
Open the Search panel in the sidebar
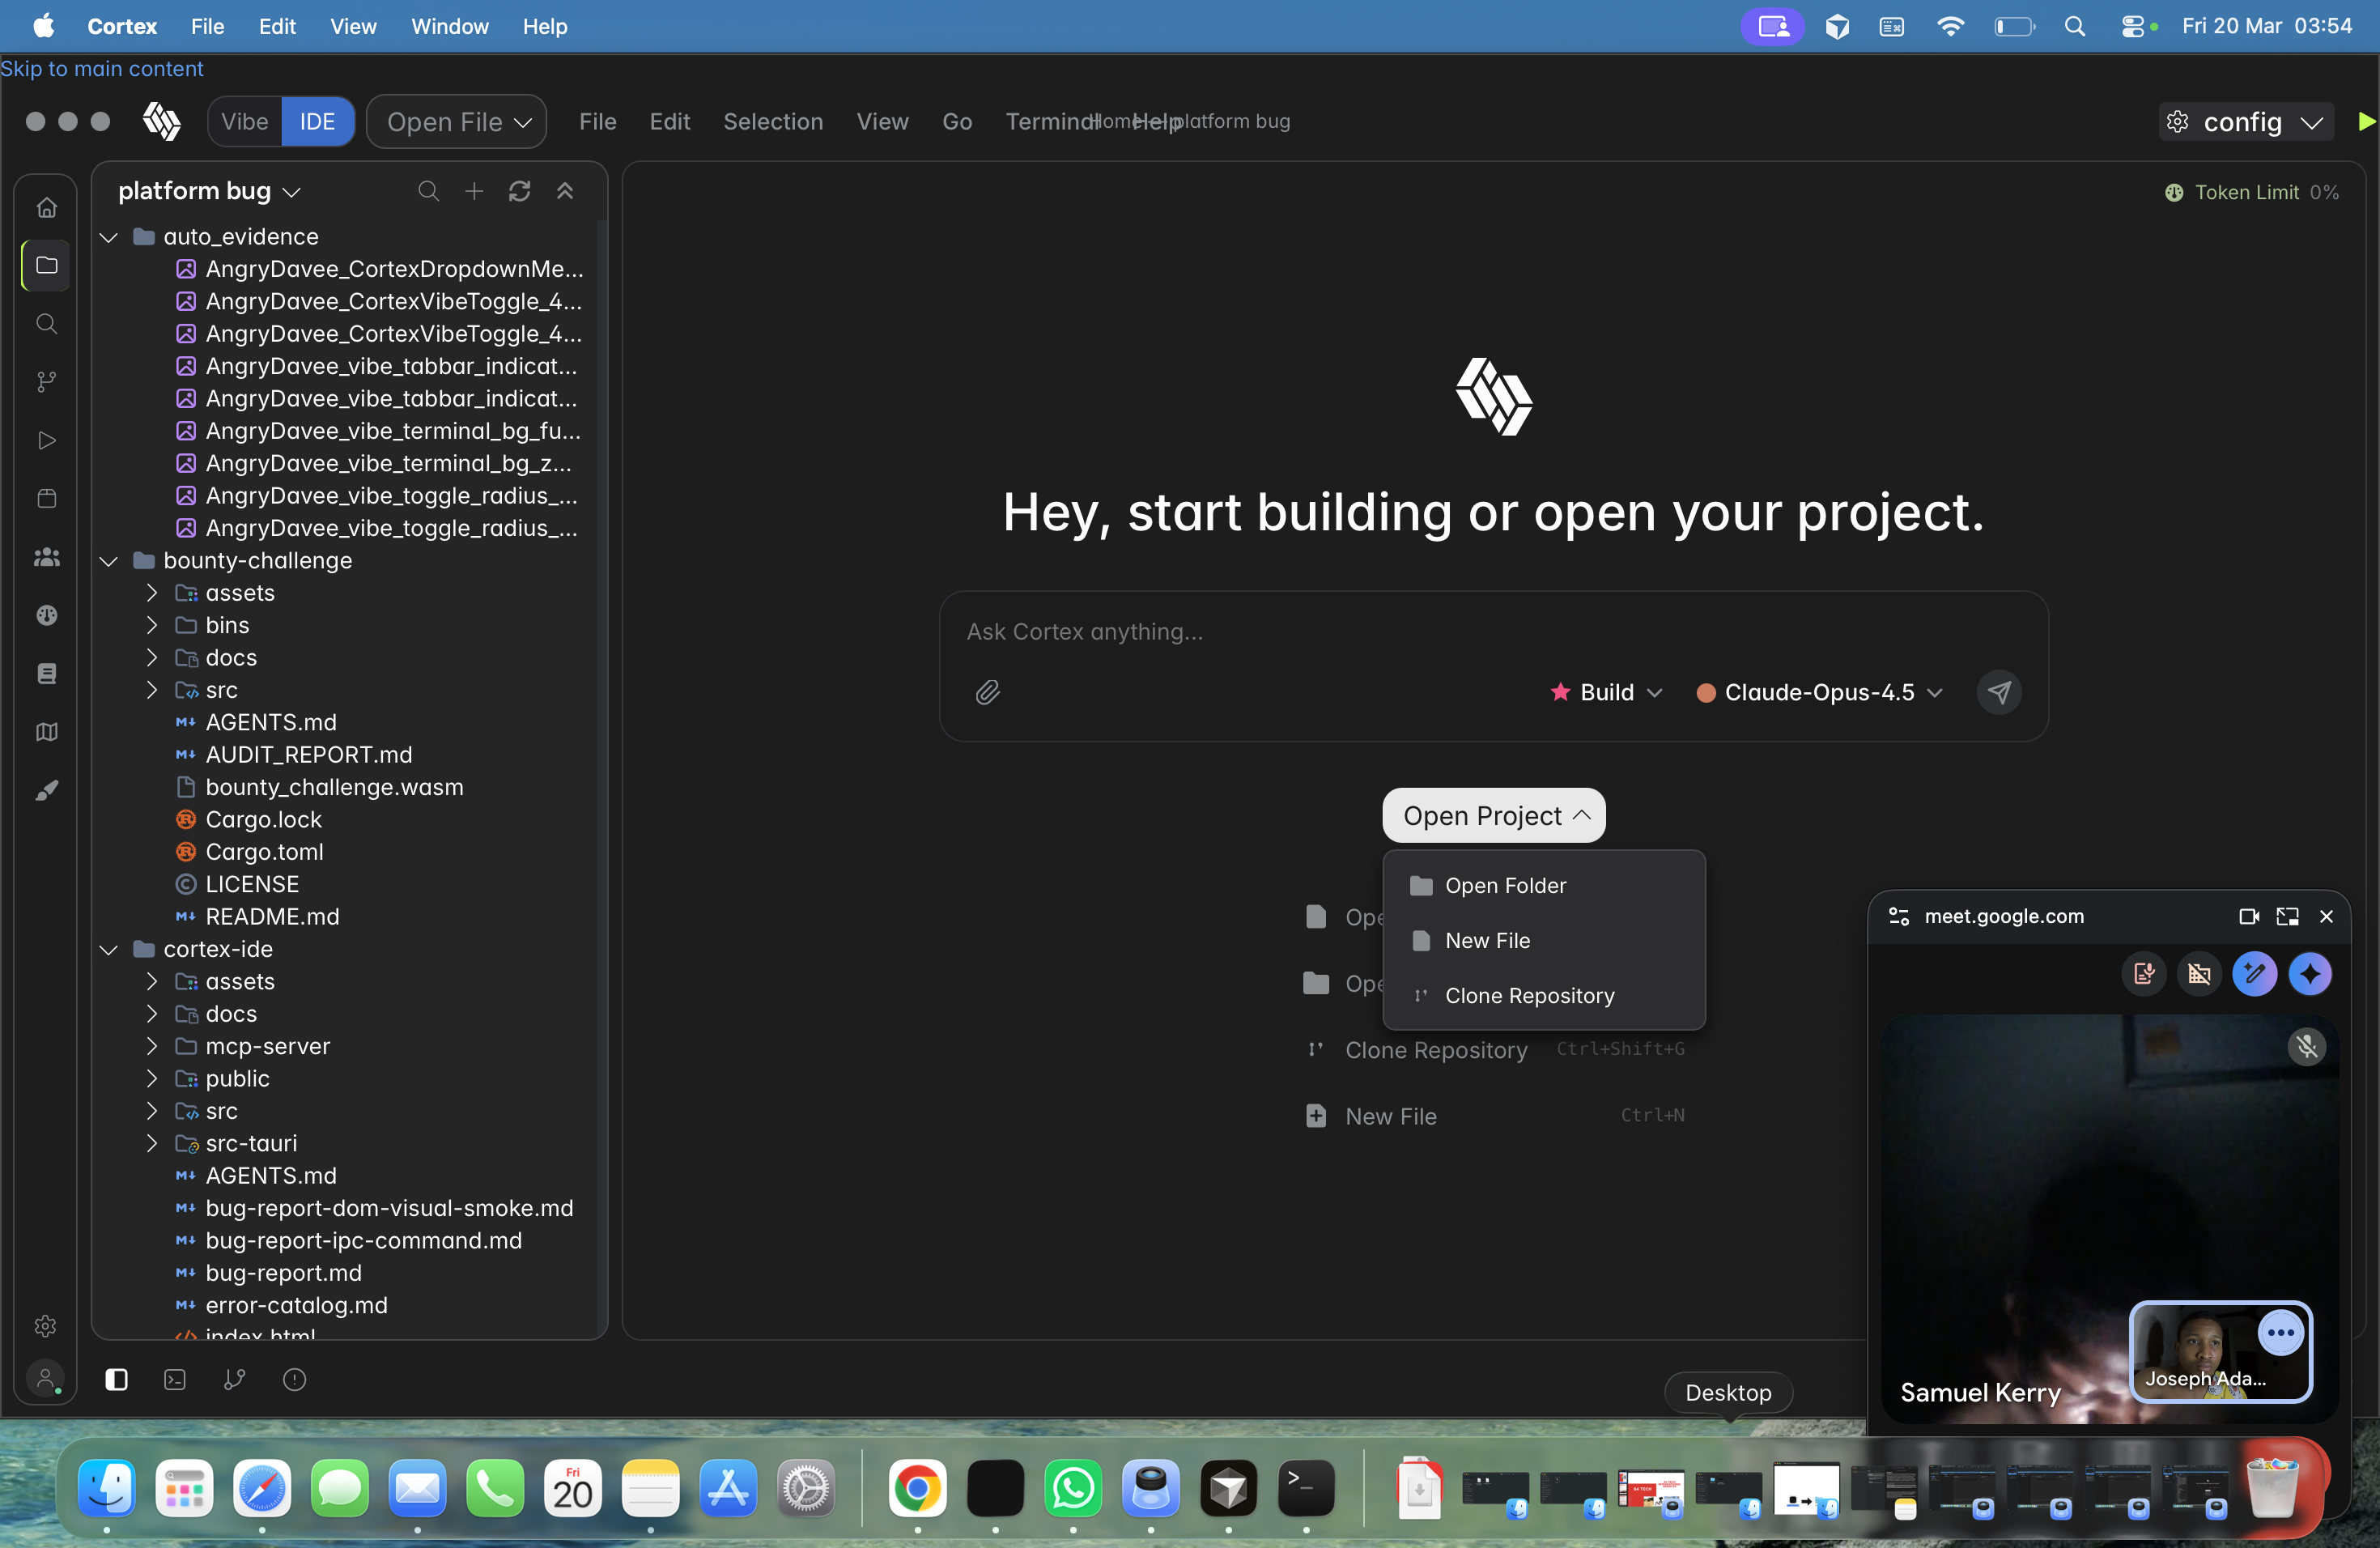pos(46,323)
